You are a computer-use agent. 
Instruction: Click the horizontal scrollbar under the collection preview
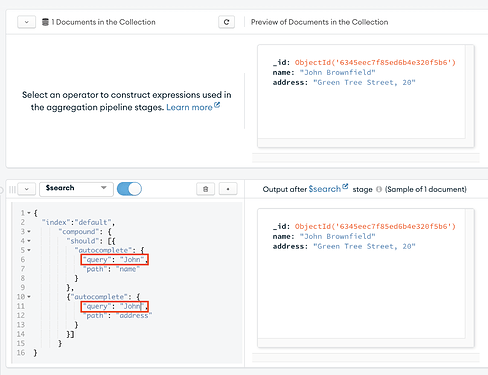coord(366,158)
